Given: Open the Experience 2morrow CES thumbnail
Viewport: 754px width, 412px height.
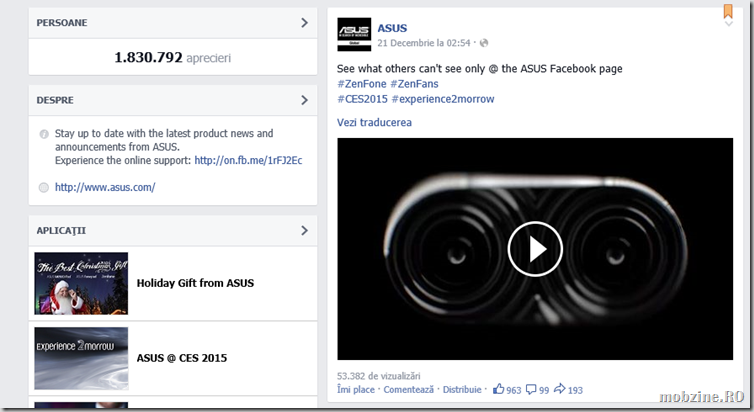Looking at the screenshot, I should coord(81,358).
